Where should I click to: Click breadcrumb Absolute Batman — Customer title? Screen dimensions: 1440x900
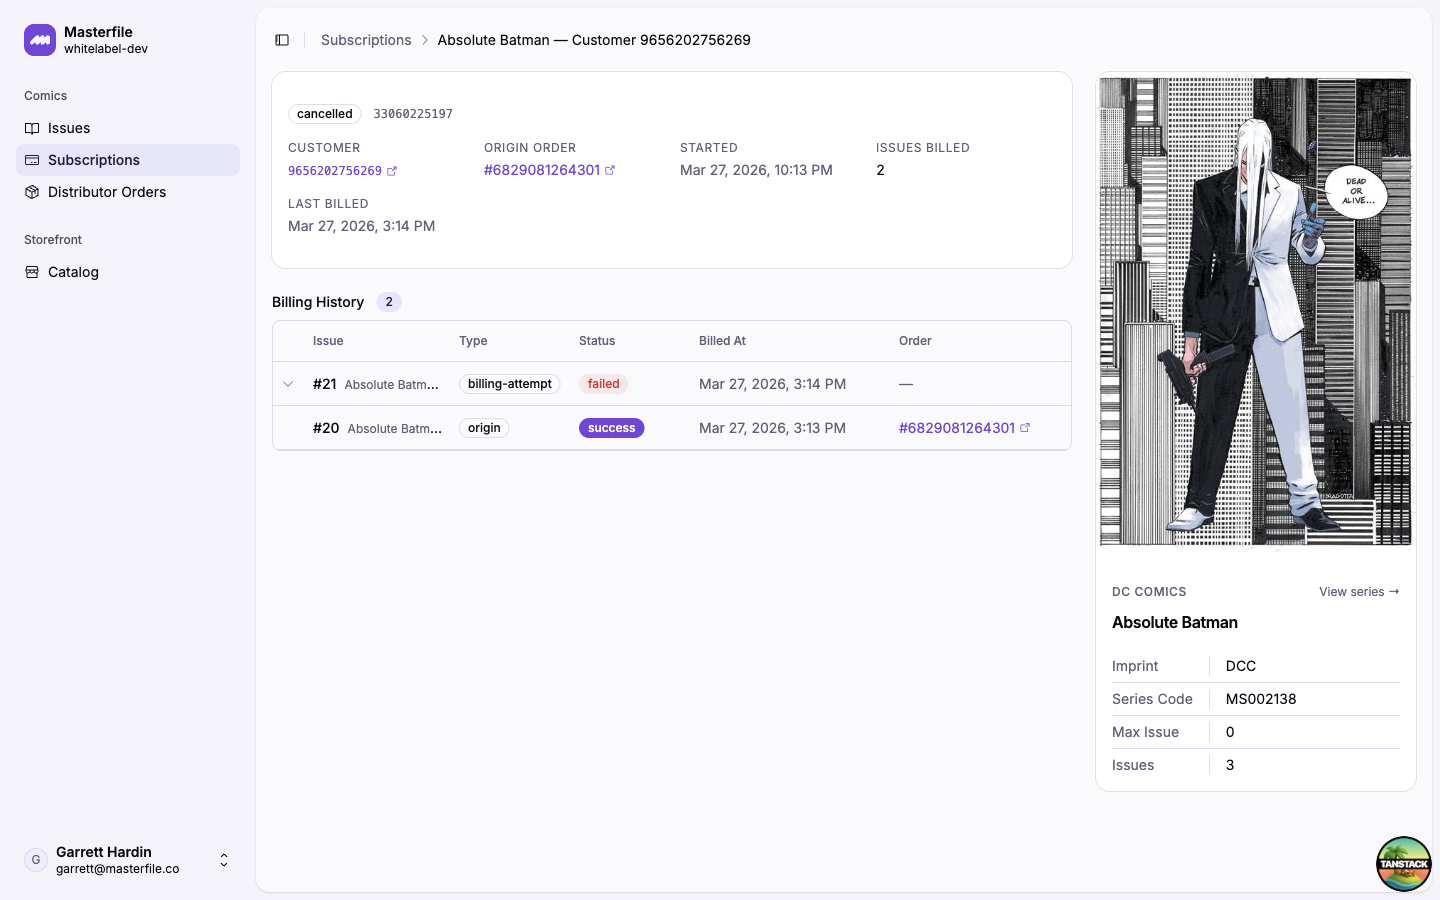(x=594, y=40)
